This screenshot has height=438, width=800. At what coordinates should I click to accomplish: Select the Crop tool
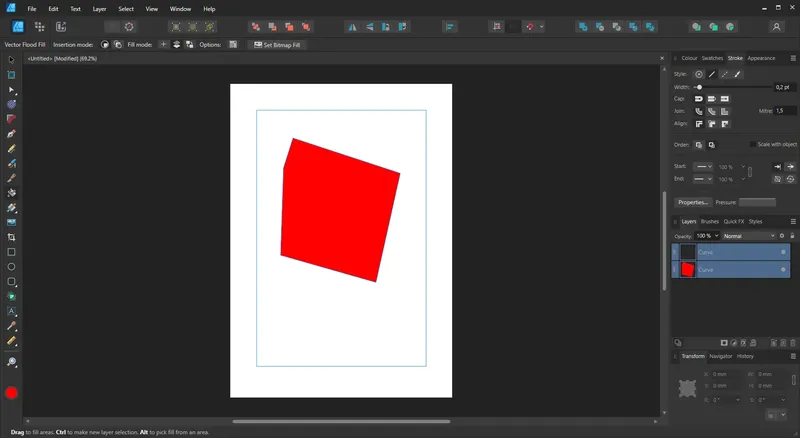click(11, 237)
